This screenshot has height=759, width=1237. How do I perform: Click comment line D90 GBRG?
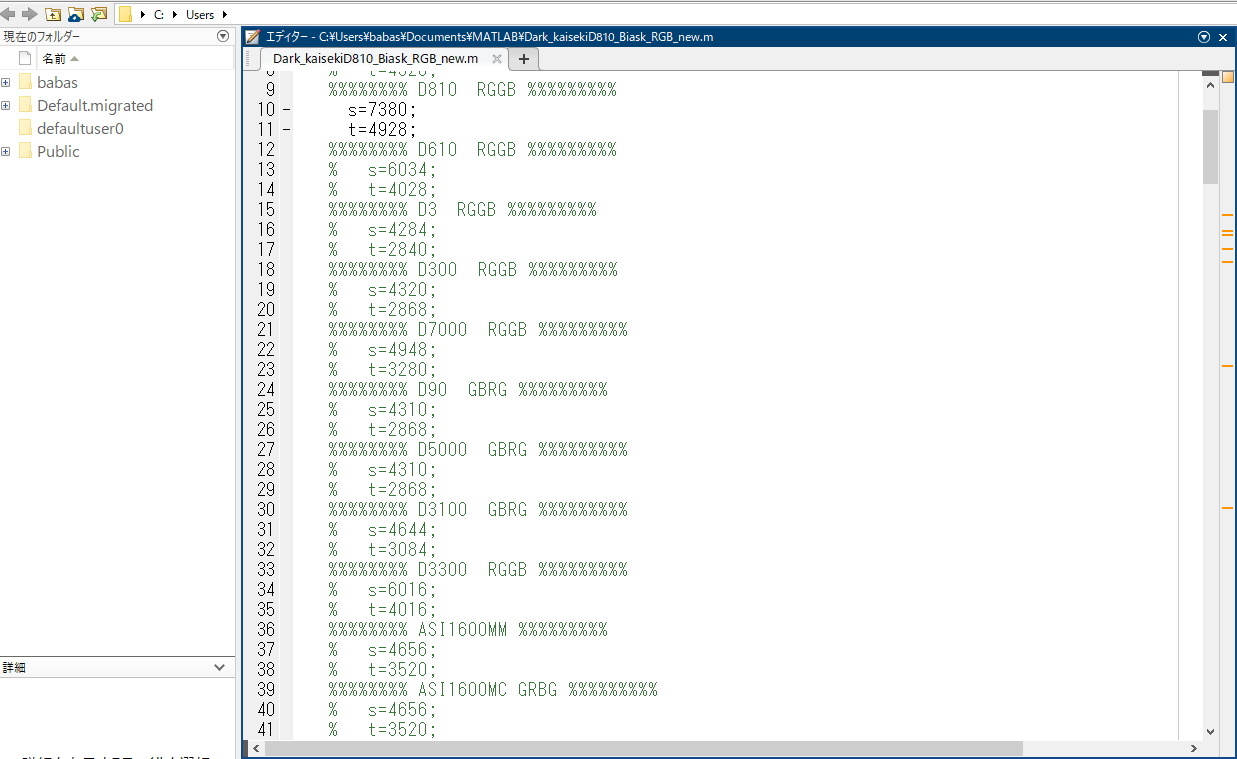[x=468, y=390]
